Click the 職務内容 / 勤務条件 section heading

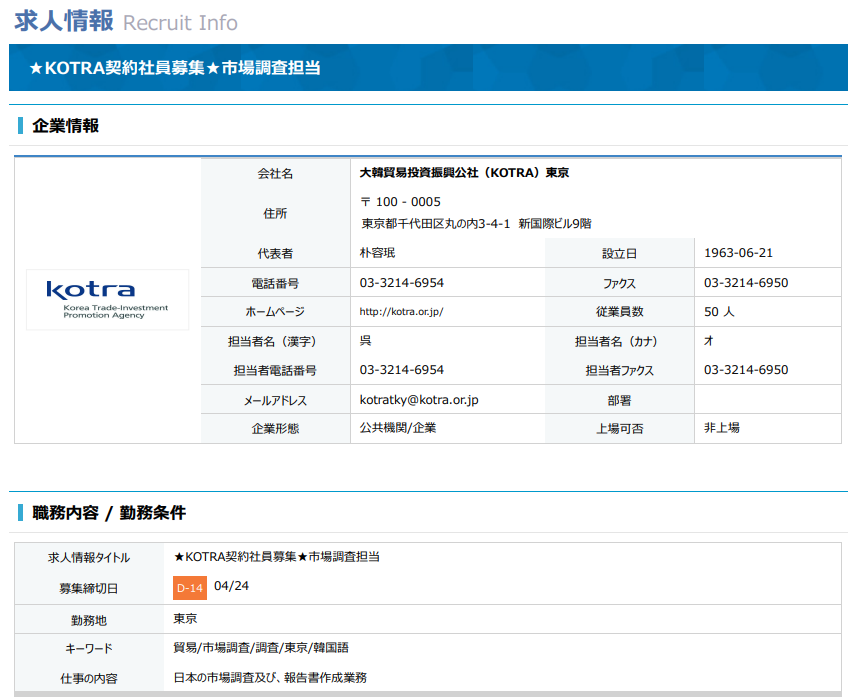[109, 512]
